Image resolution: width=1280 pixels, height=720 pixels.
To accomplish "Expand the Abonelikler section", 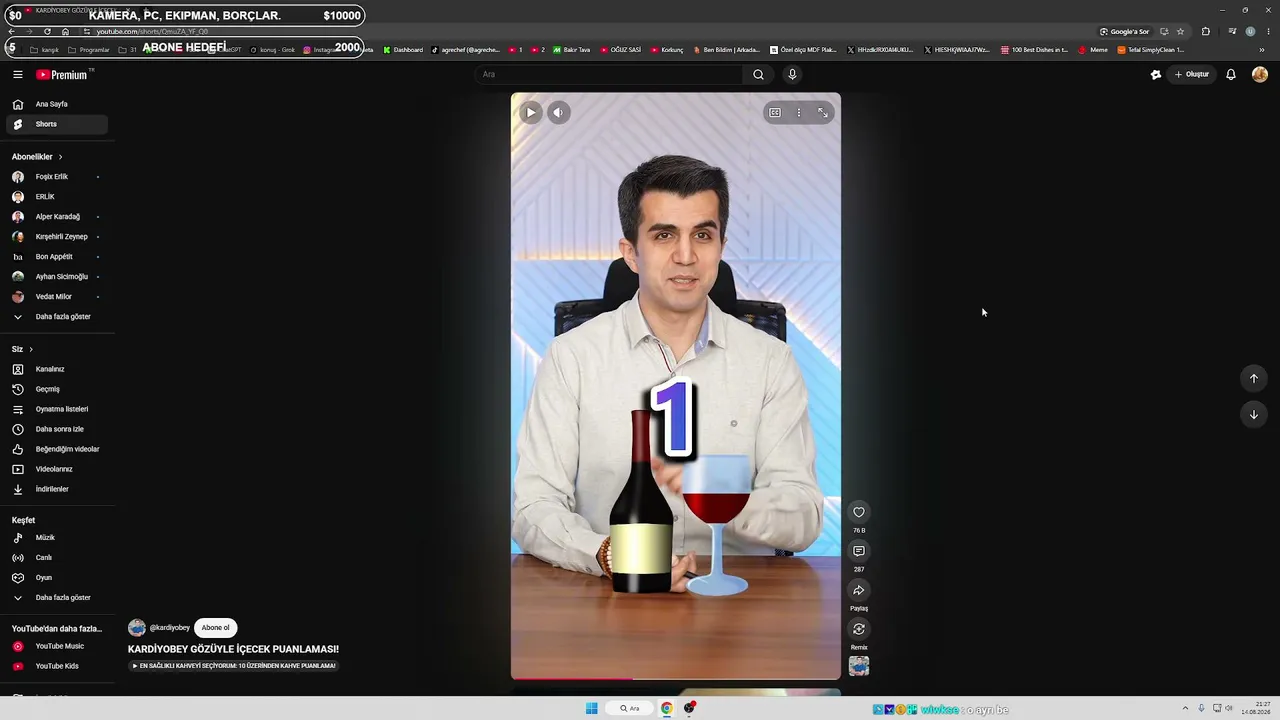I will [37, 157].
